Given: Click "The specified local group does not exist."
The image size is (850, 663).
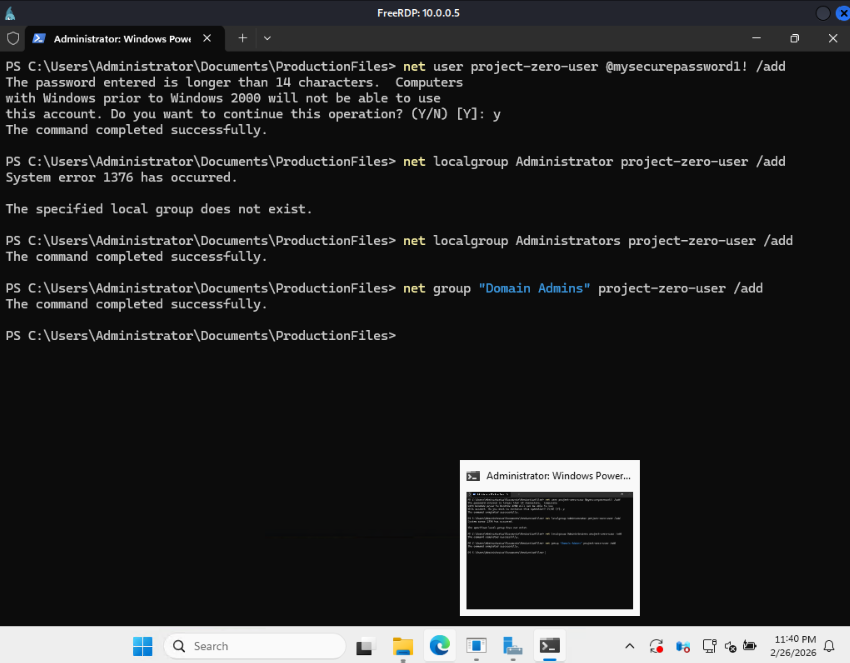Looking at the screenshot, I should 159,209.
